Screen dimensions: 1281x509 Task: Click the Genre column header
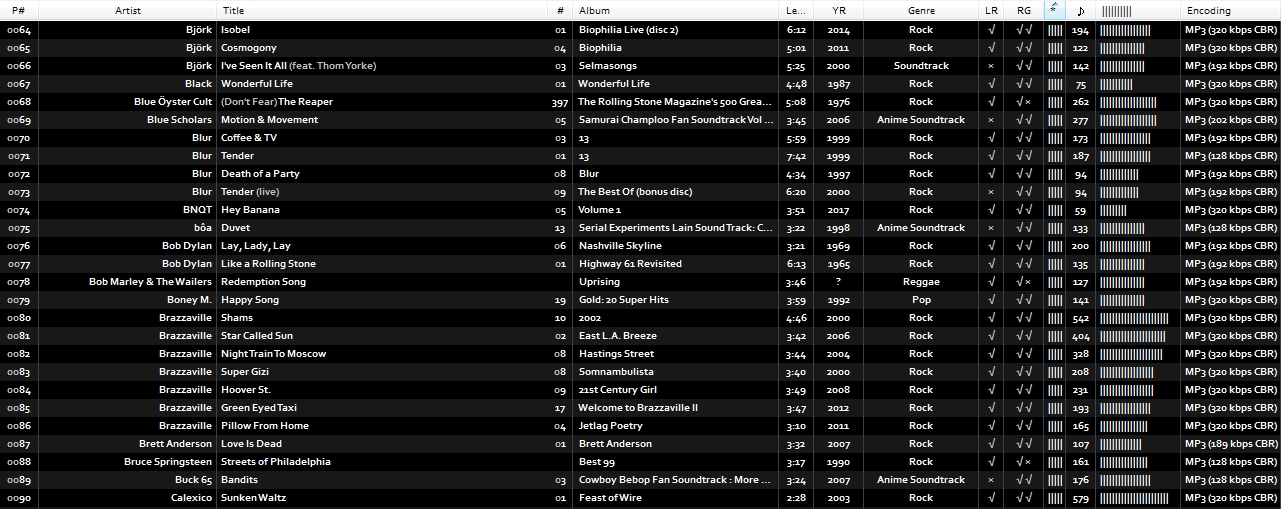tap(921, 10)
